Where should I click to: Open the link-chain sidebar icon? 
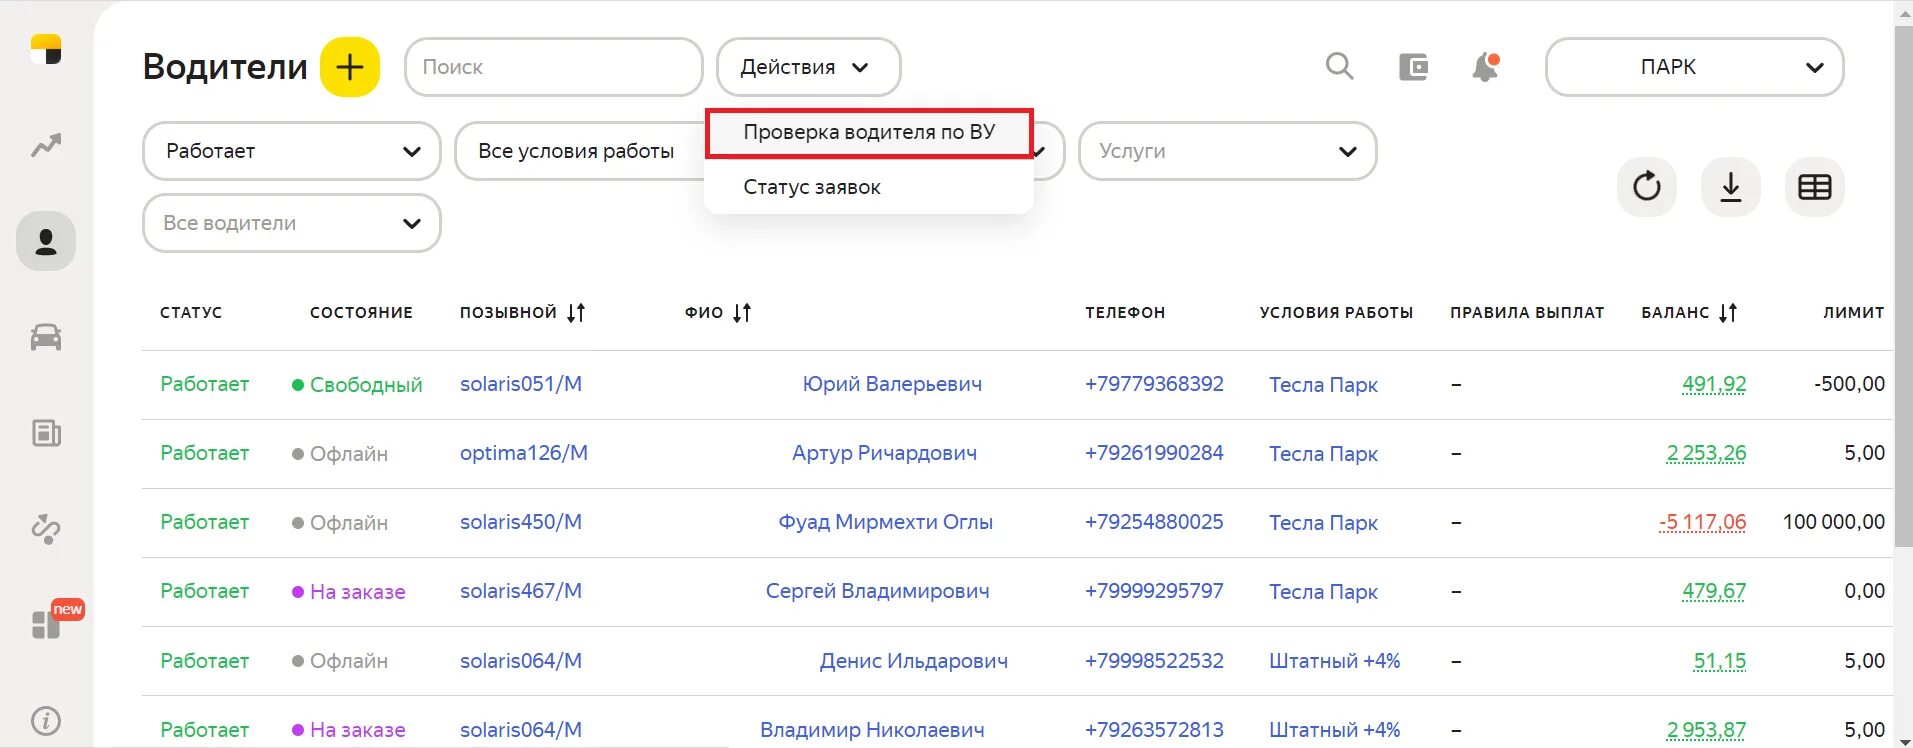point(46,528)
